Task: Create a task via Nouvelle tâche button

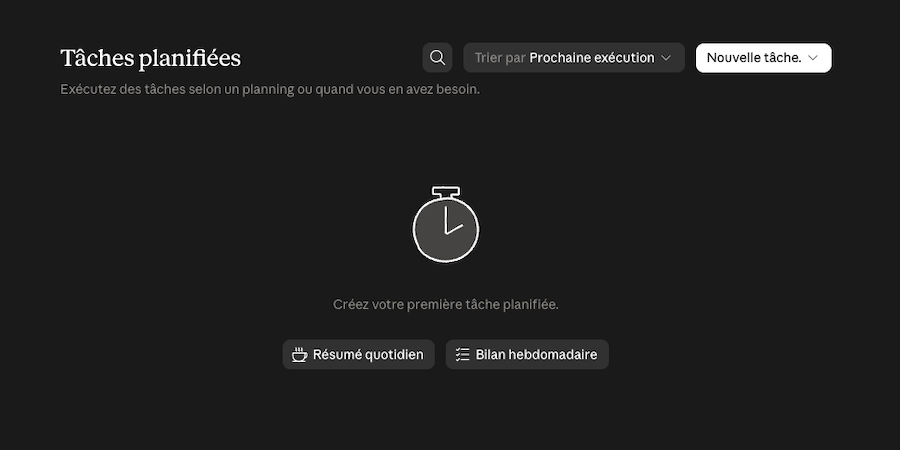Action: tap(763, 58)
